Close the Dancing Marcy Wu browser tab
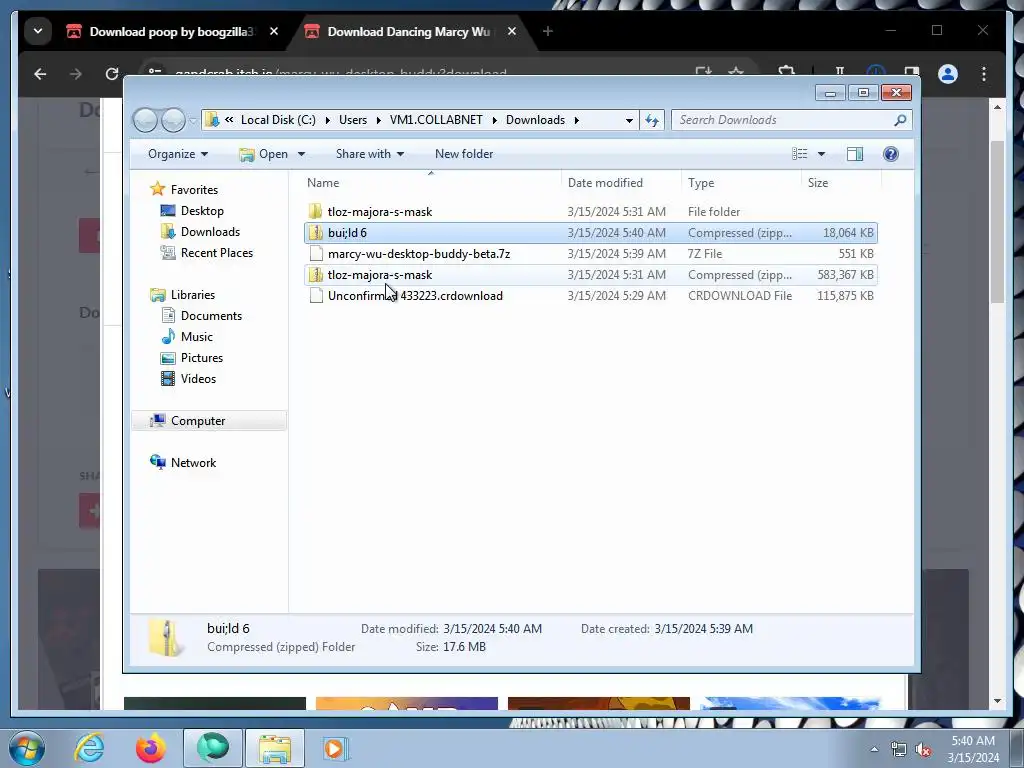 [512, 31]
